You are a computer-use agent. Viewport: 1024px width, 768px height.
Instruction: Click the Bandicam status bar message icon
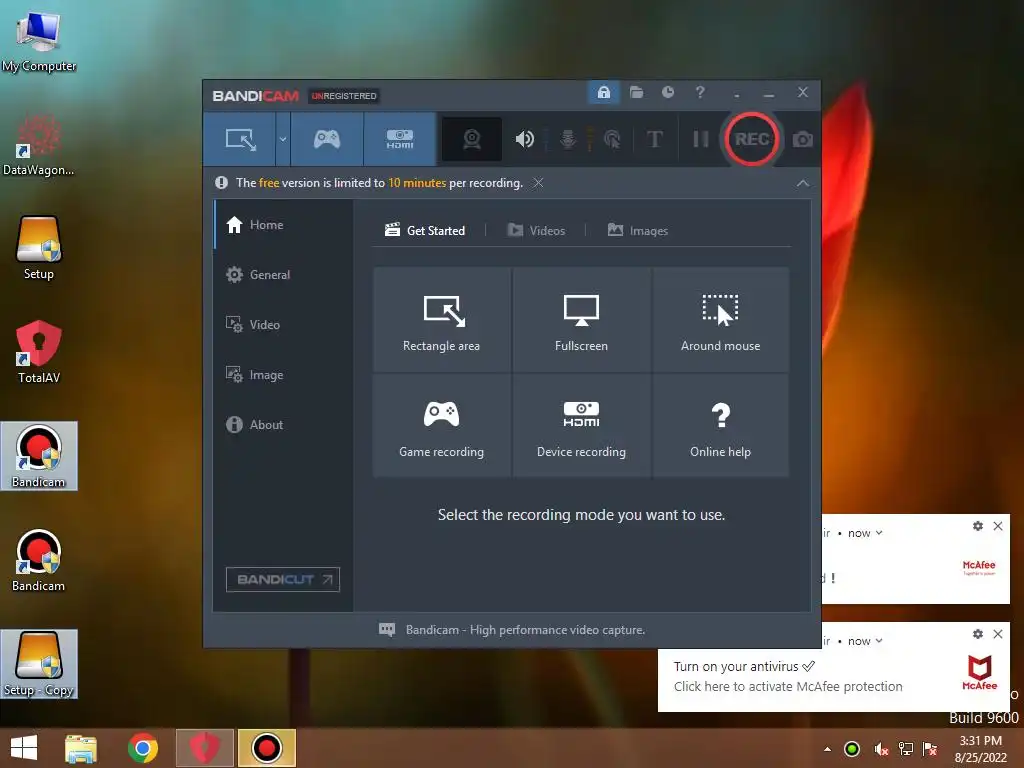click(x=387, y=630)
